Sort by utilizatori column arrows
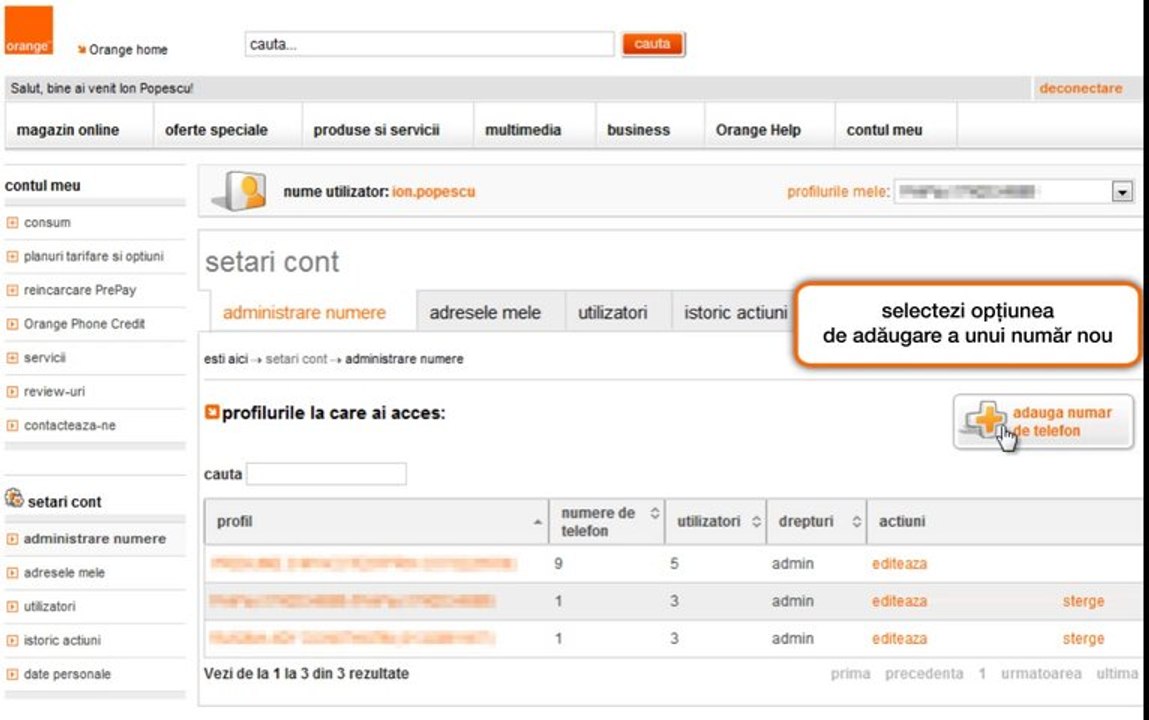This screenshot has height=720, width=1149. 756,522
